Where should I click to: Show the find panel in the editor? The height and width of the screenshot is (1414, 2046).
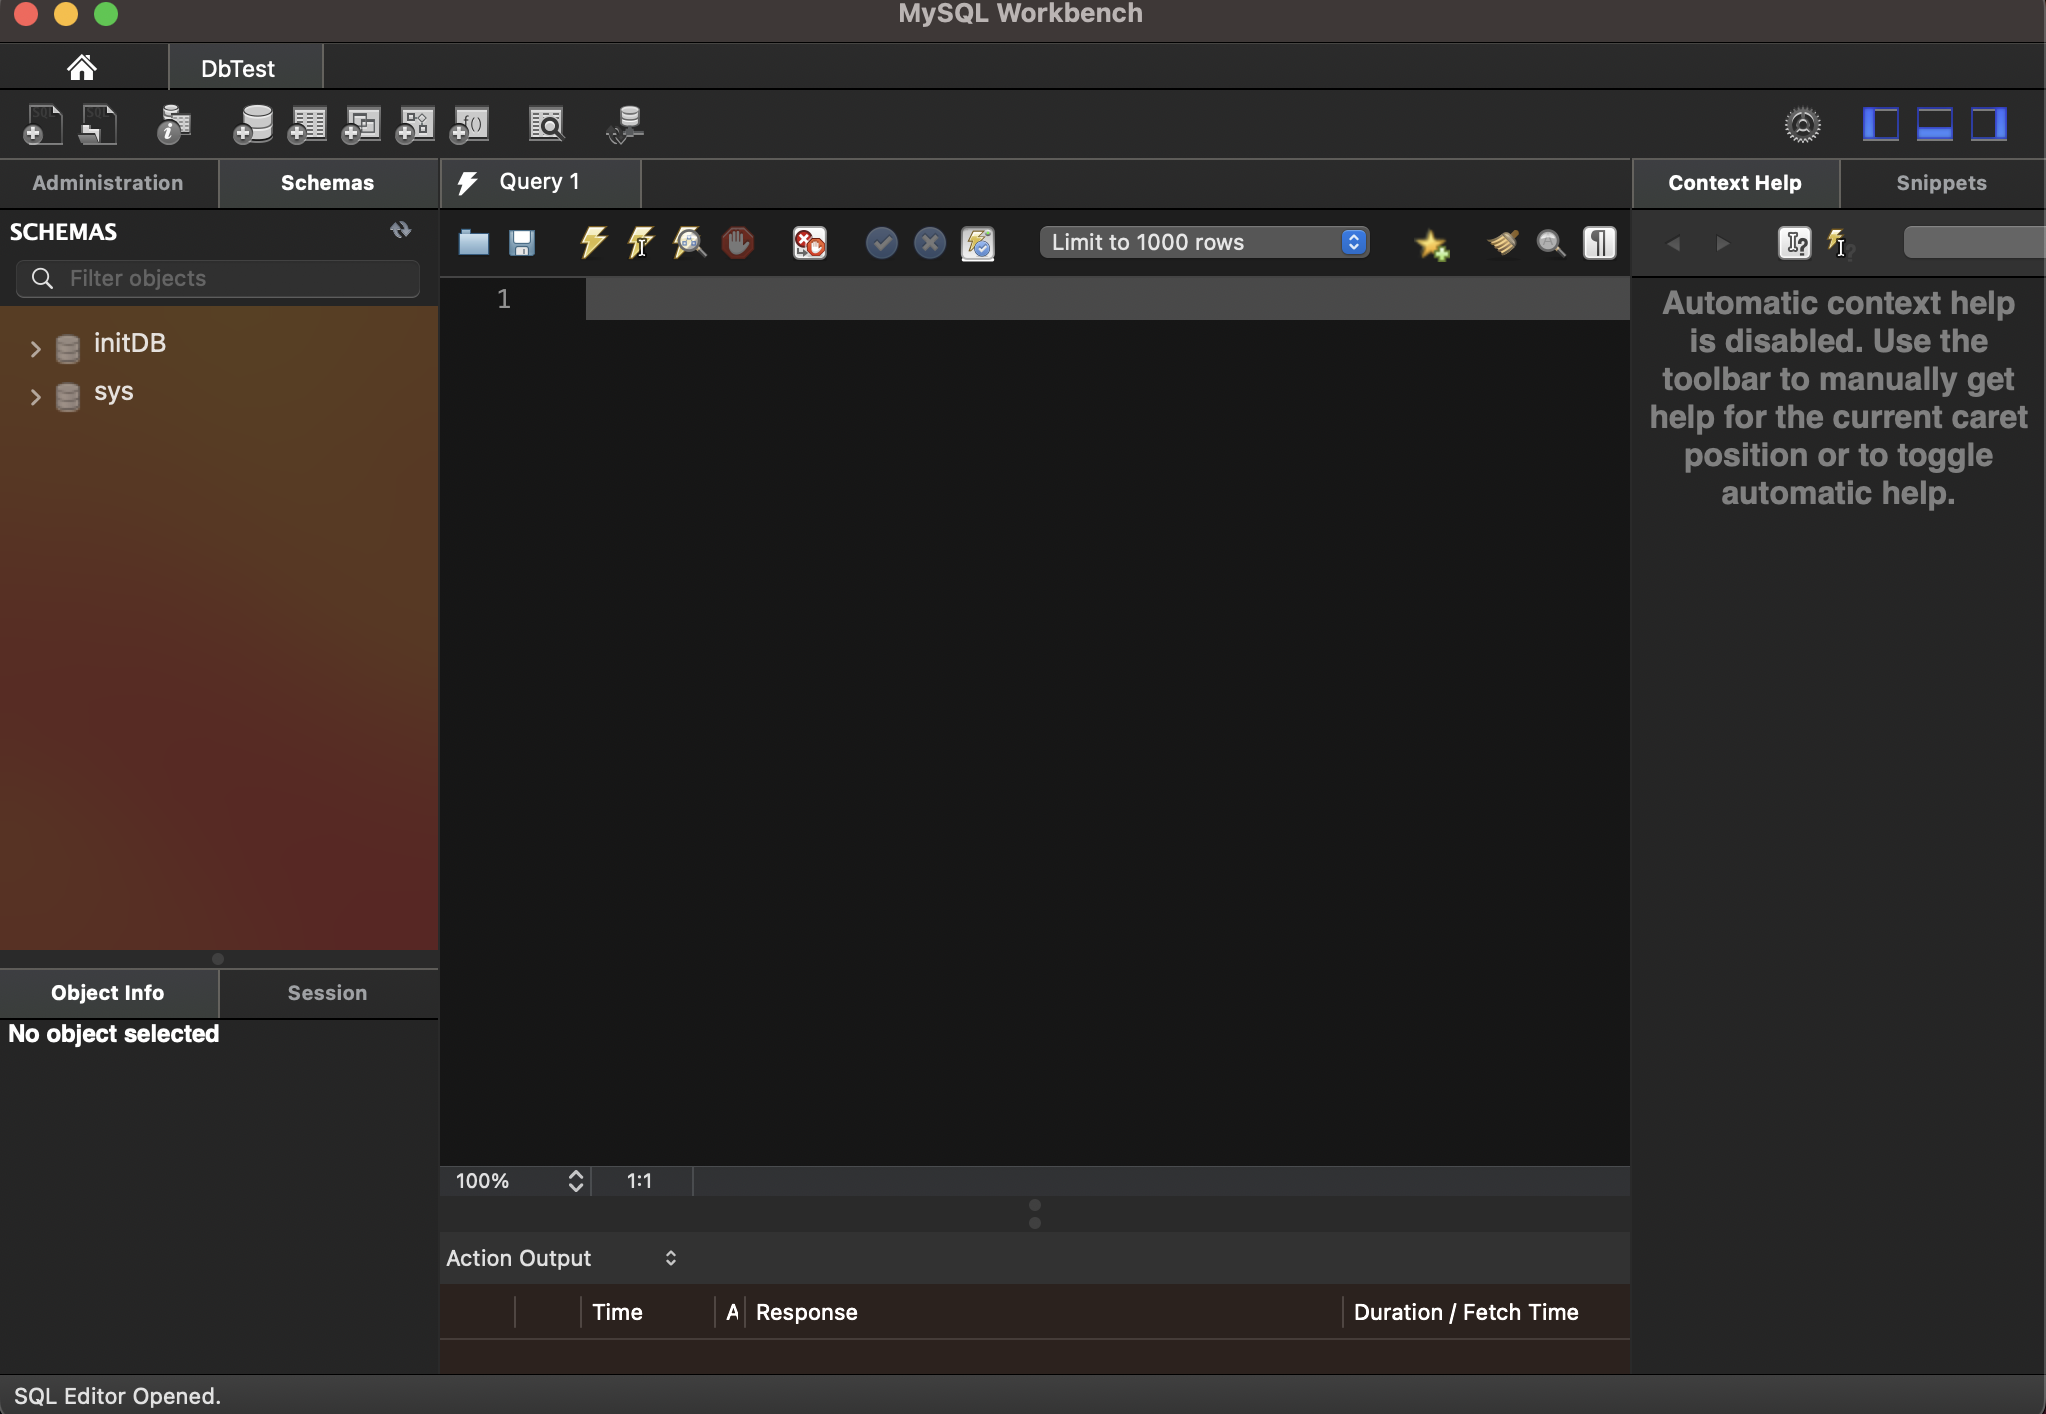point(1551,243)
